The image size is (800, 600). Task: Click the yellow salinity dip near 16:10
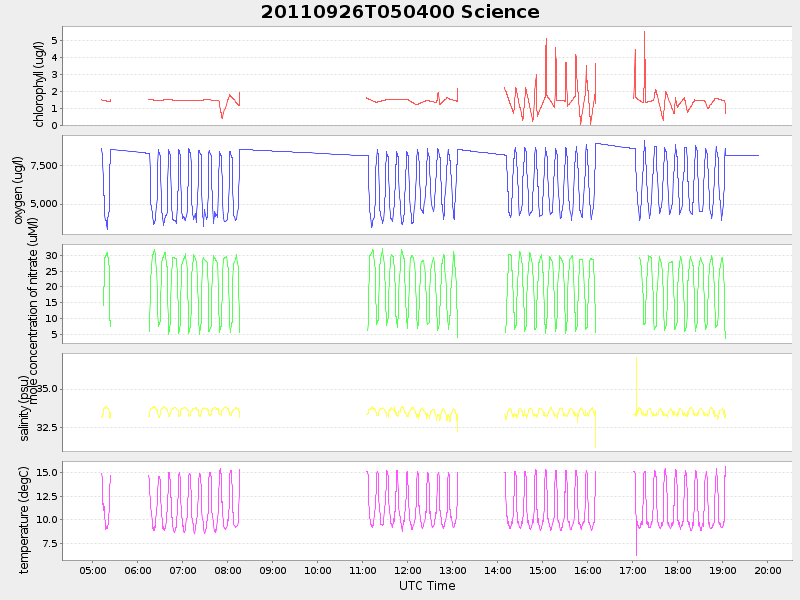coord(595,431)
